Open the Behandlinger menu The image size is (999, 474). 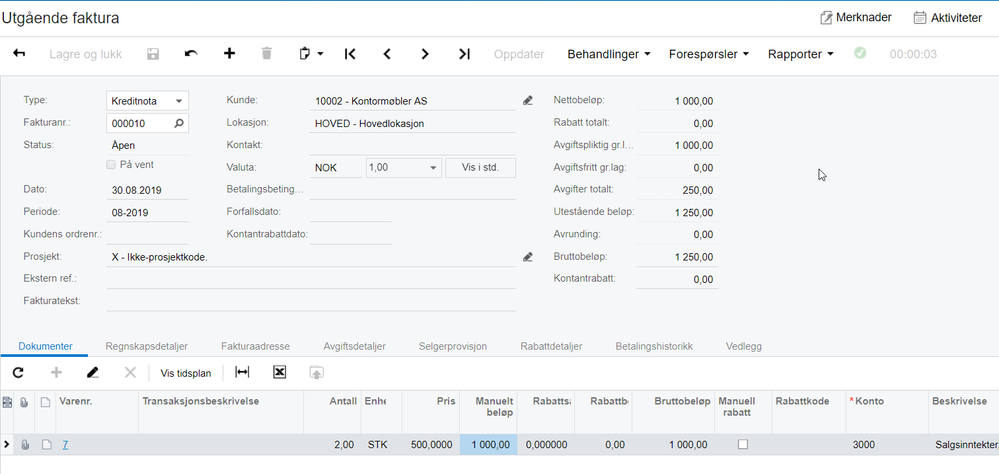(x=609, y=54)
